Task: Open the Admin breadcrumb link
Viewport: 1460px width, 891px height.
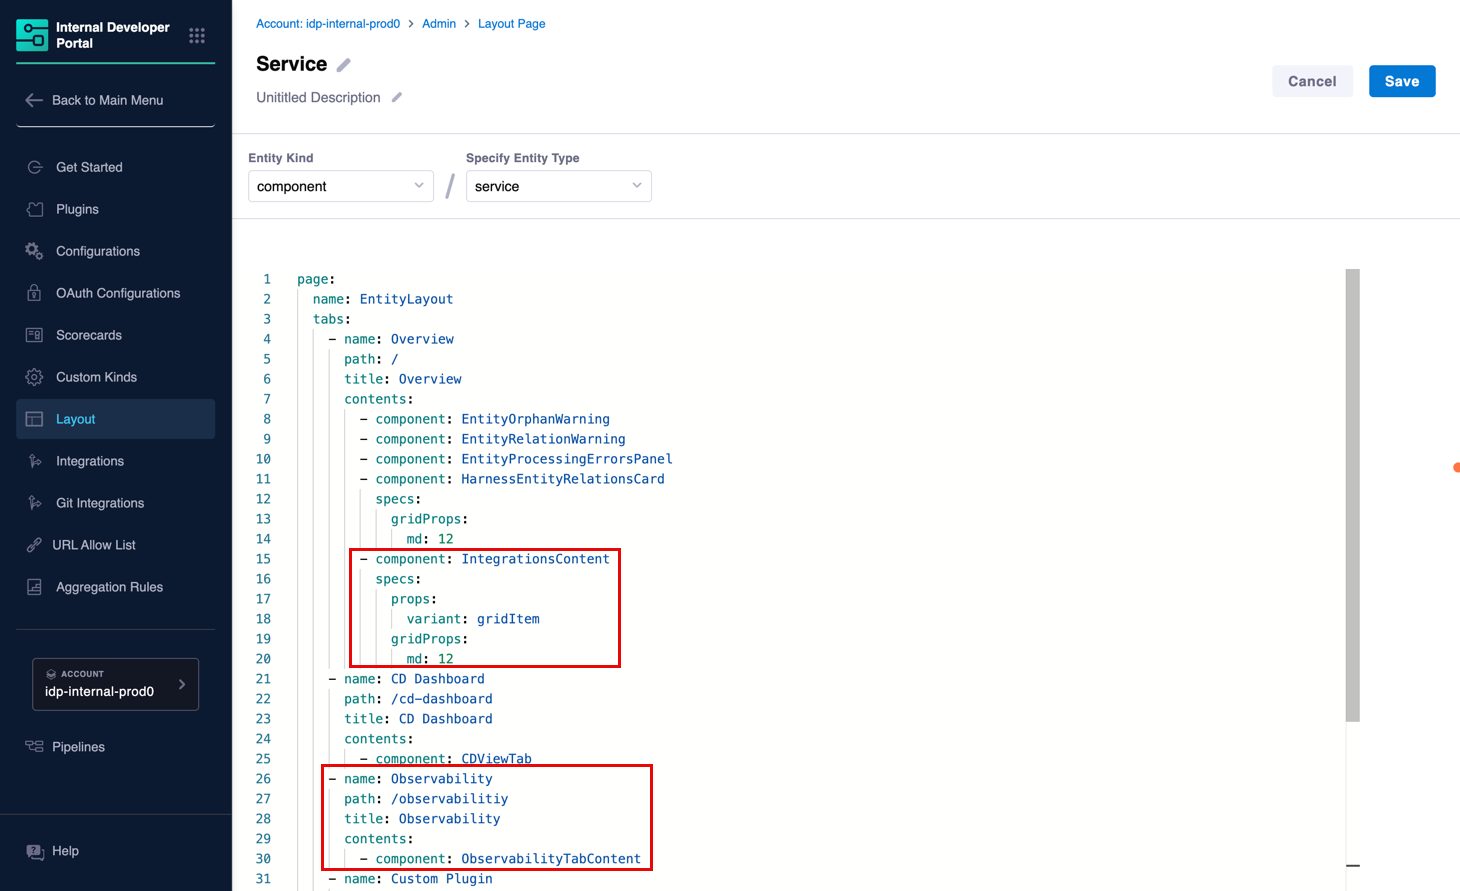Action: 439,23
